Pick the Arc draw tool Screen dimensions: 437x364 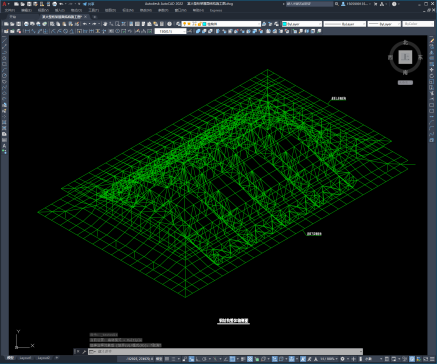(x=4, y=70)
